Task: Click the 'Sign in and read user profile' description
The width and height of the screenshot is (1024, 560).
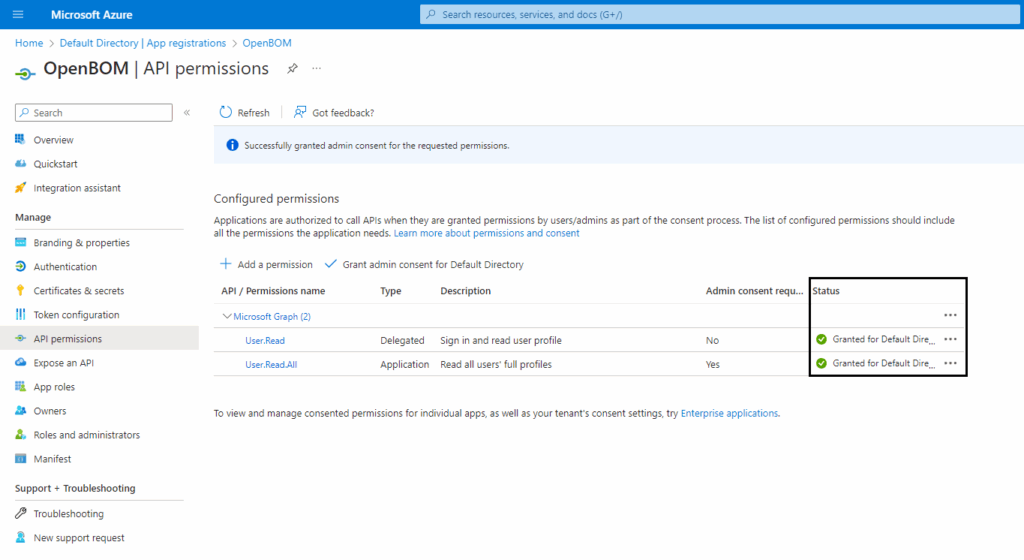Action: [501, 340]
